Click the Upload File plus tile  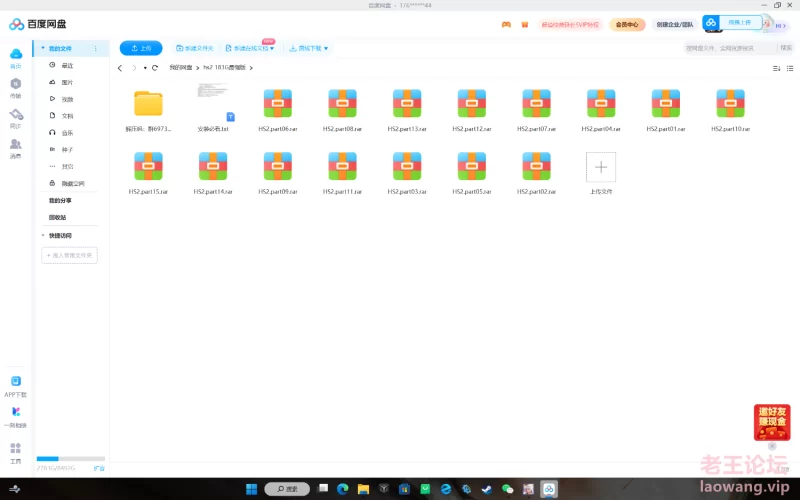point(601,167)
